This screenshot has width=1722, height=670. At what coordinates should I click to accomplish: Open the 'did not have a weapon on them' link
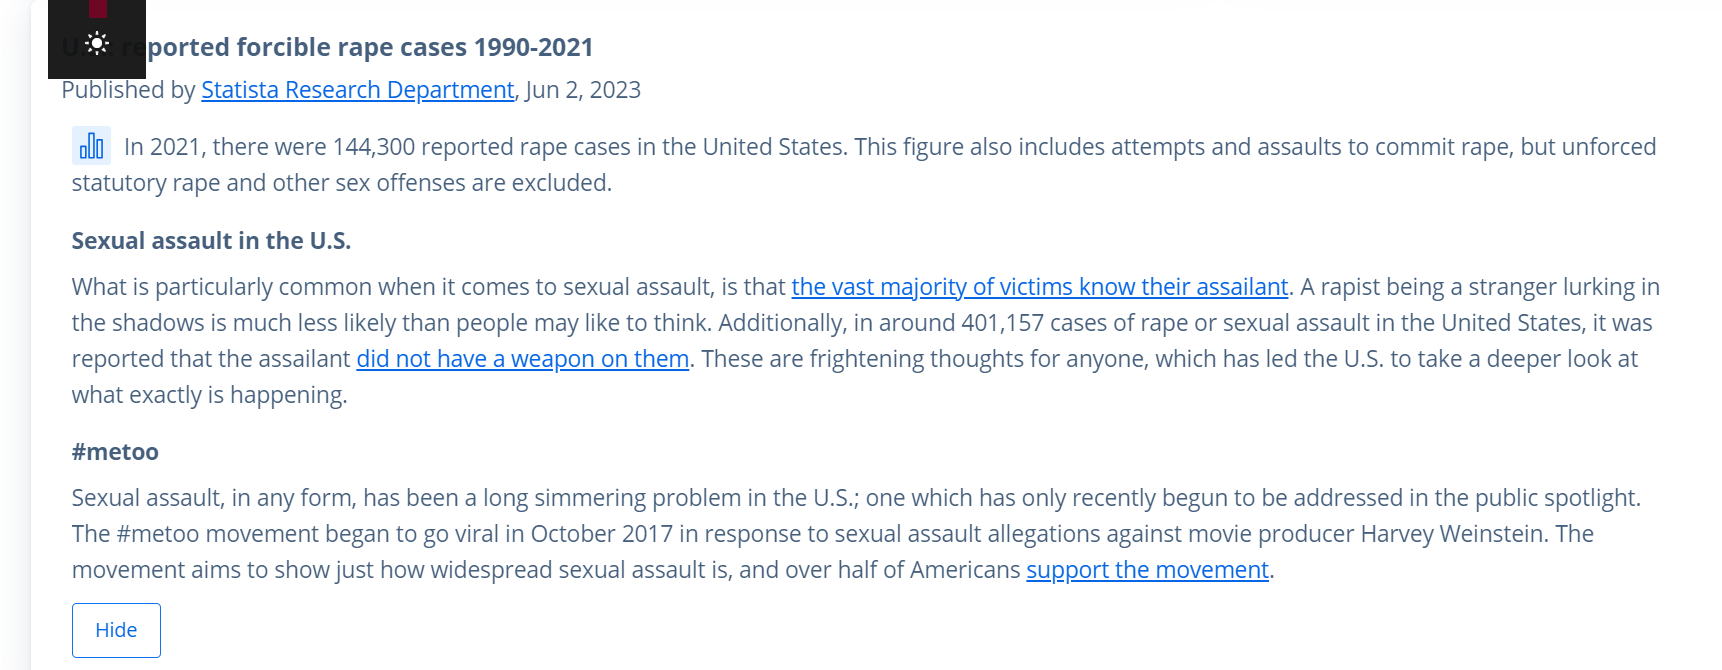[523, 359]
